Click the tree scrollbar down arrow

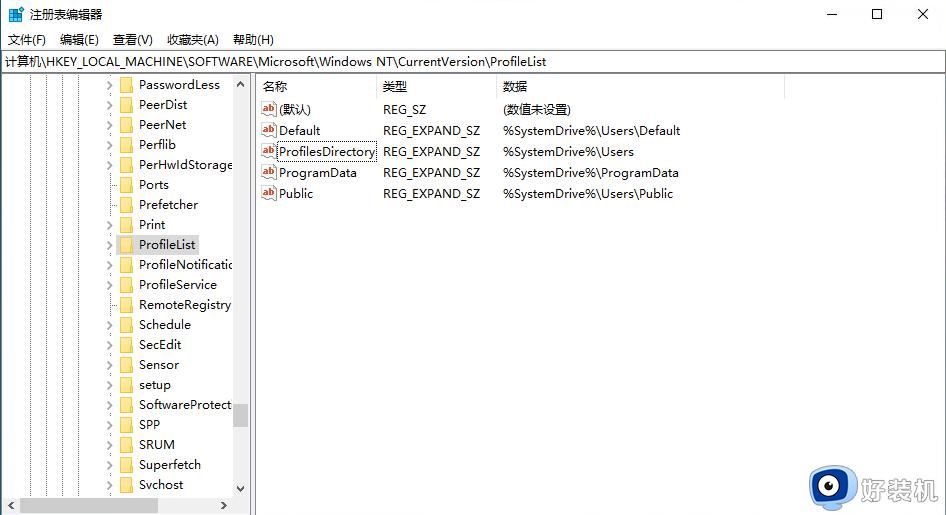pyautogui.click(x=240, y=489)
